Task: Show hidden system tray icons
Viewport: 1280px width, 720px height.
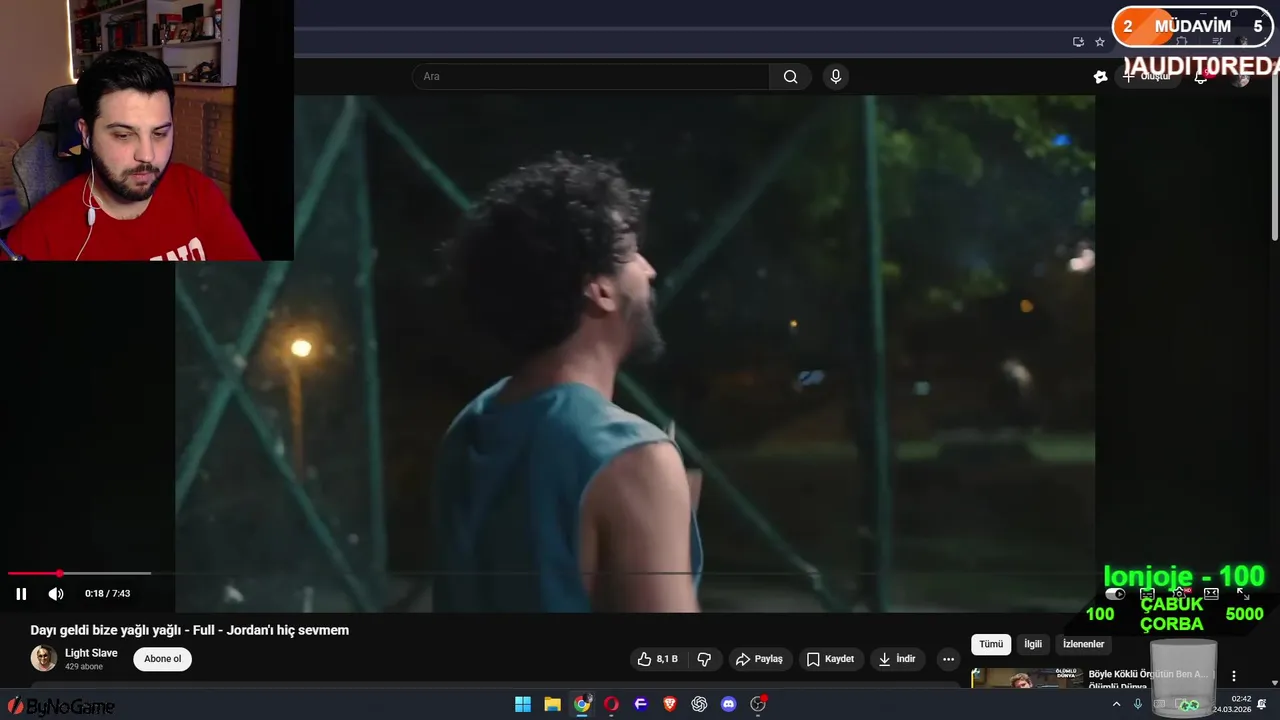Action: [1116, 704]
